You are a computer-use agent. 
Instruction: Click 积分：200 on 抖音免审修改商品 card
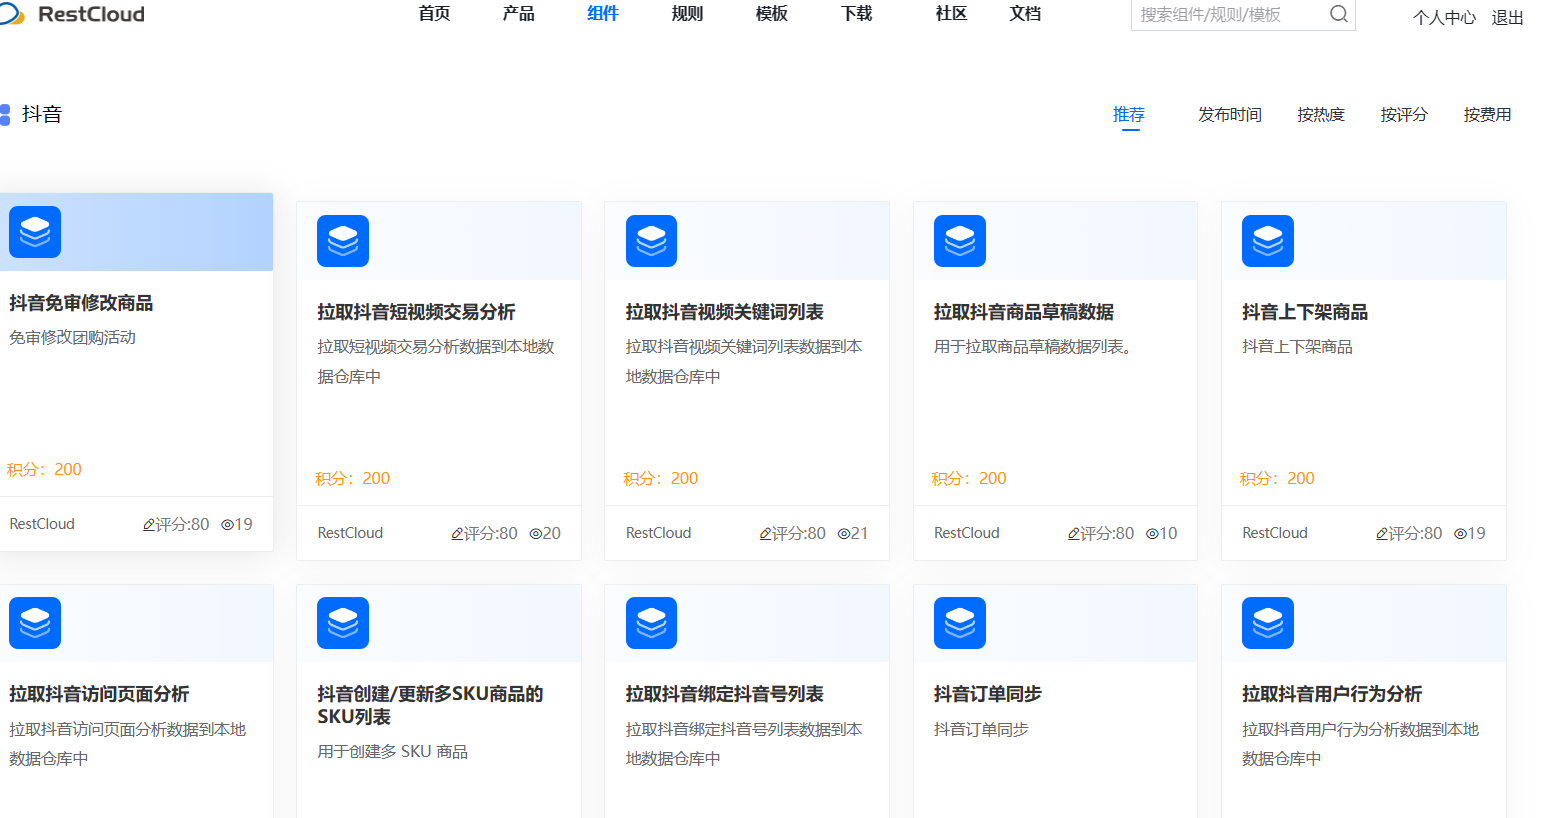[x=44, y=469]
